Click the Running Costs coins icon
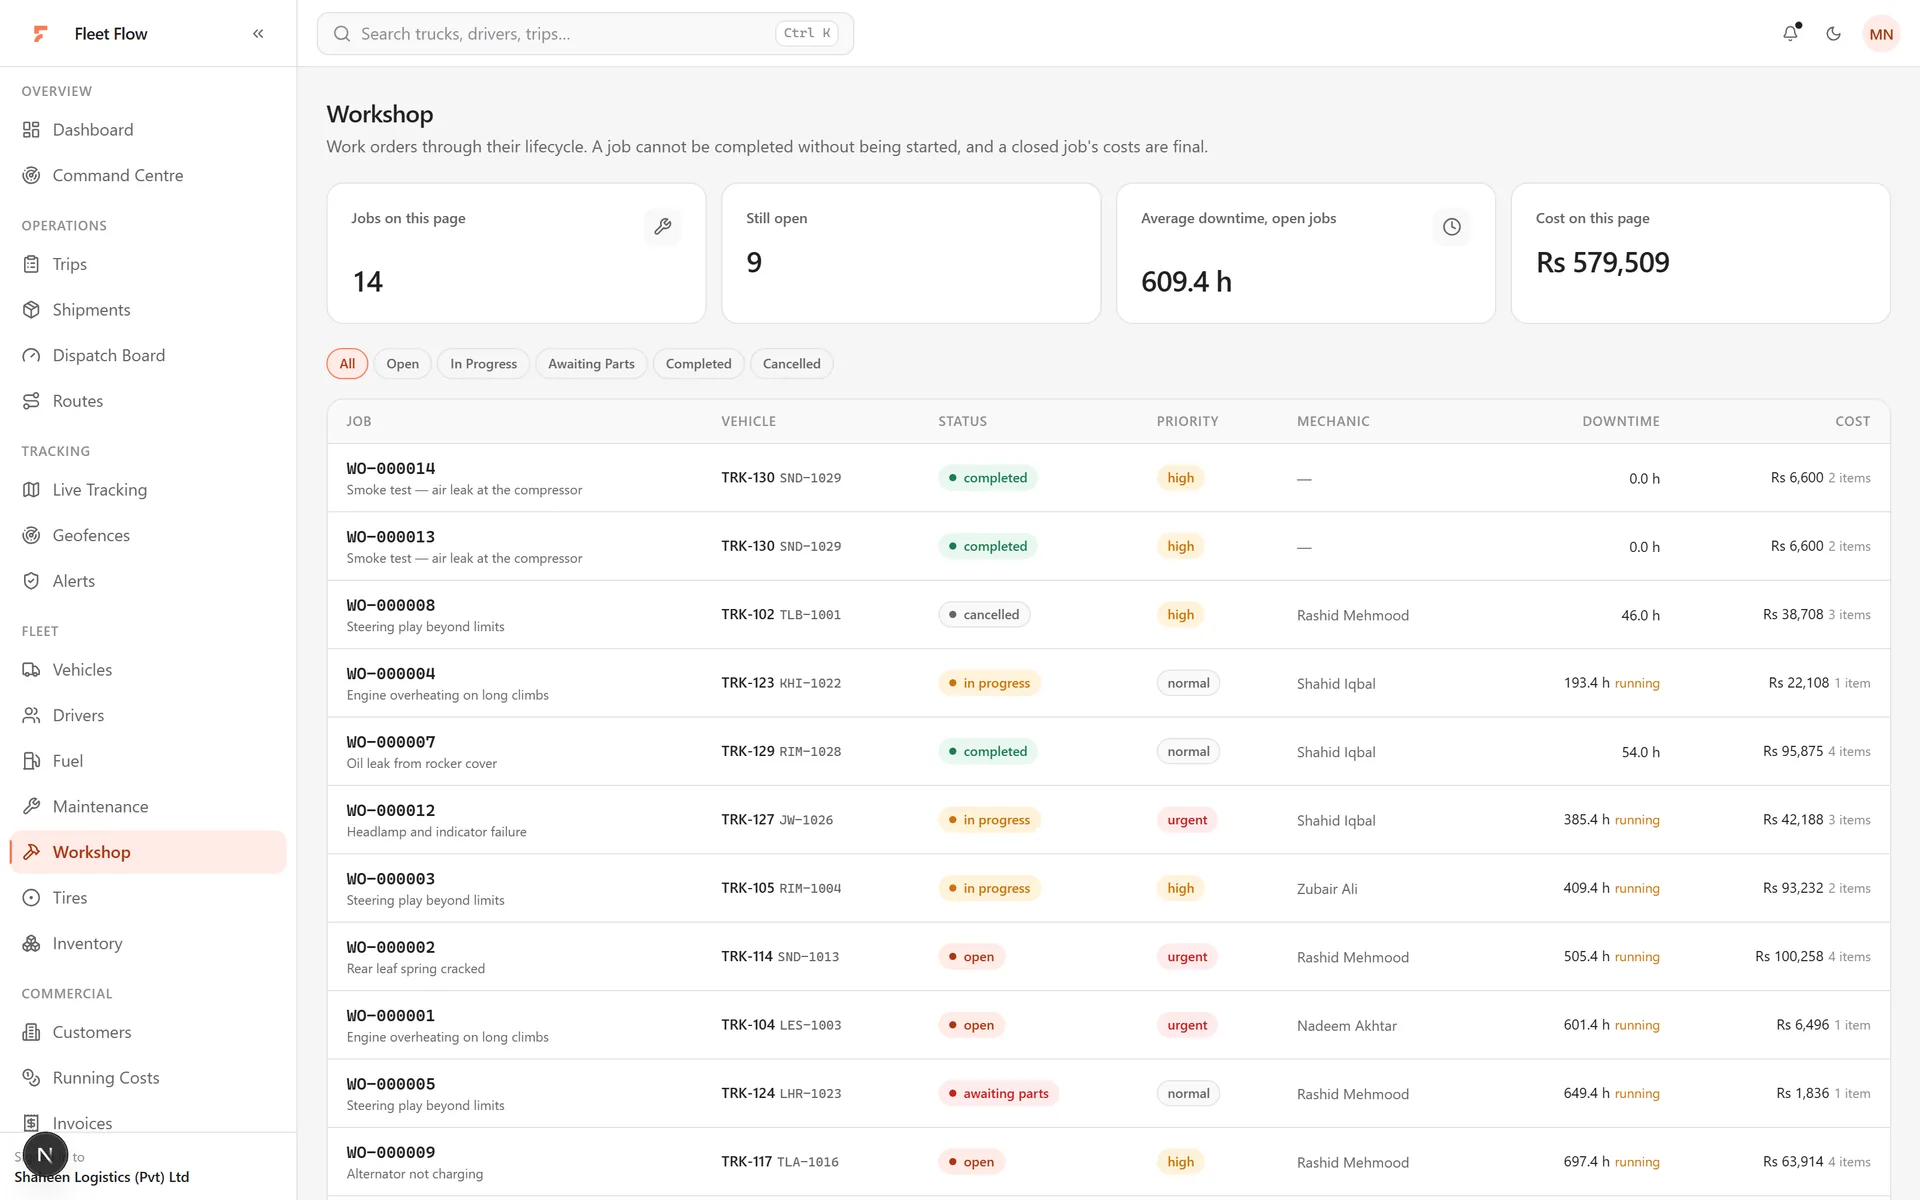Screen dimensions: 1920x1200 pyautogui.click(x=32, y=1078)
